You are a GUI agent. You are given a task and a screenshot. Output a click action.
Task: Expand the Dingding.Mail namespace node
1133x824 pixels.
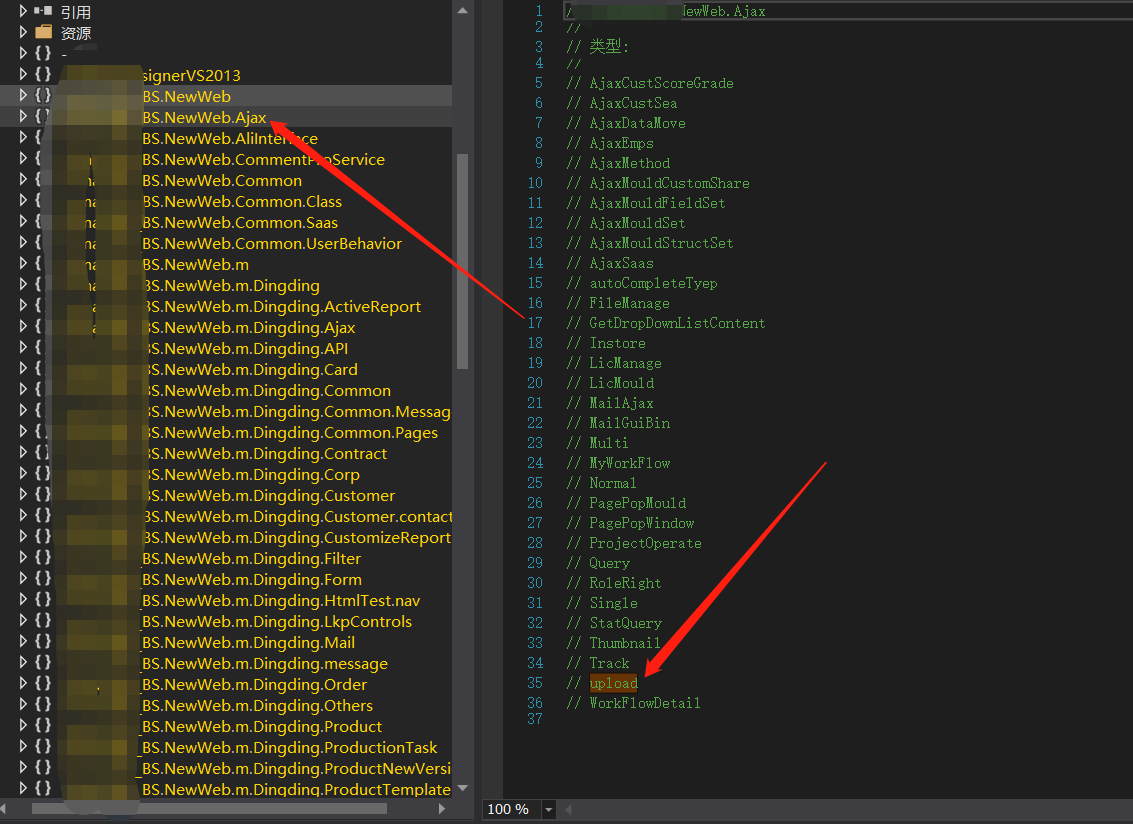(23, 641)
